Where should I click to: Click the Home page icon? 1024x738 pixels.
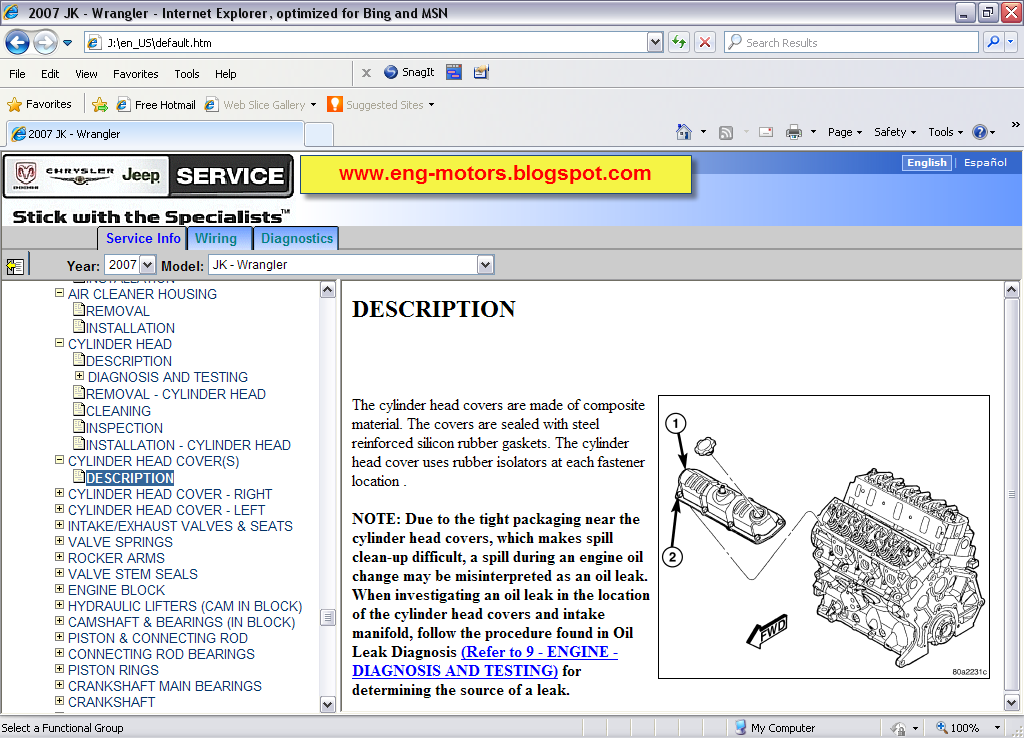pyautogui.click(x=684, y=132)
